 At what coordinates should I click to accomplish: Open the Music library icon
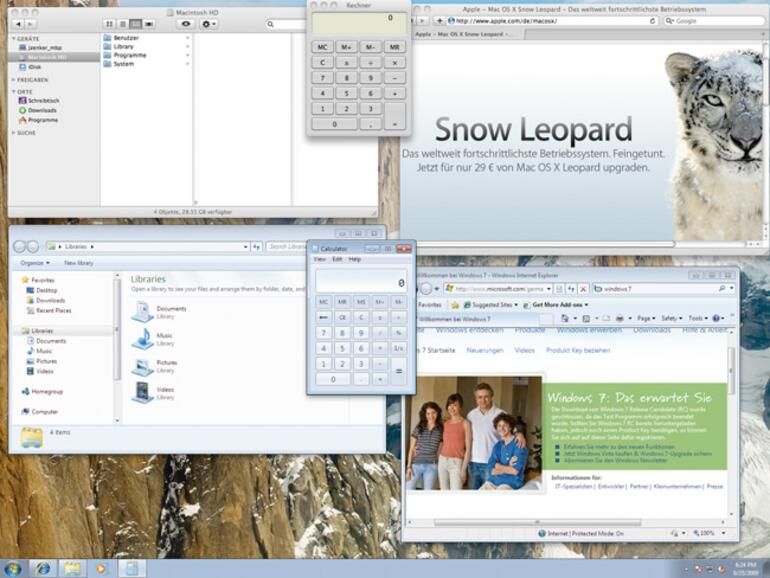coord(143,339)
